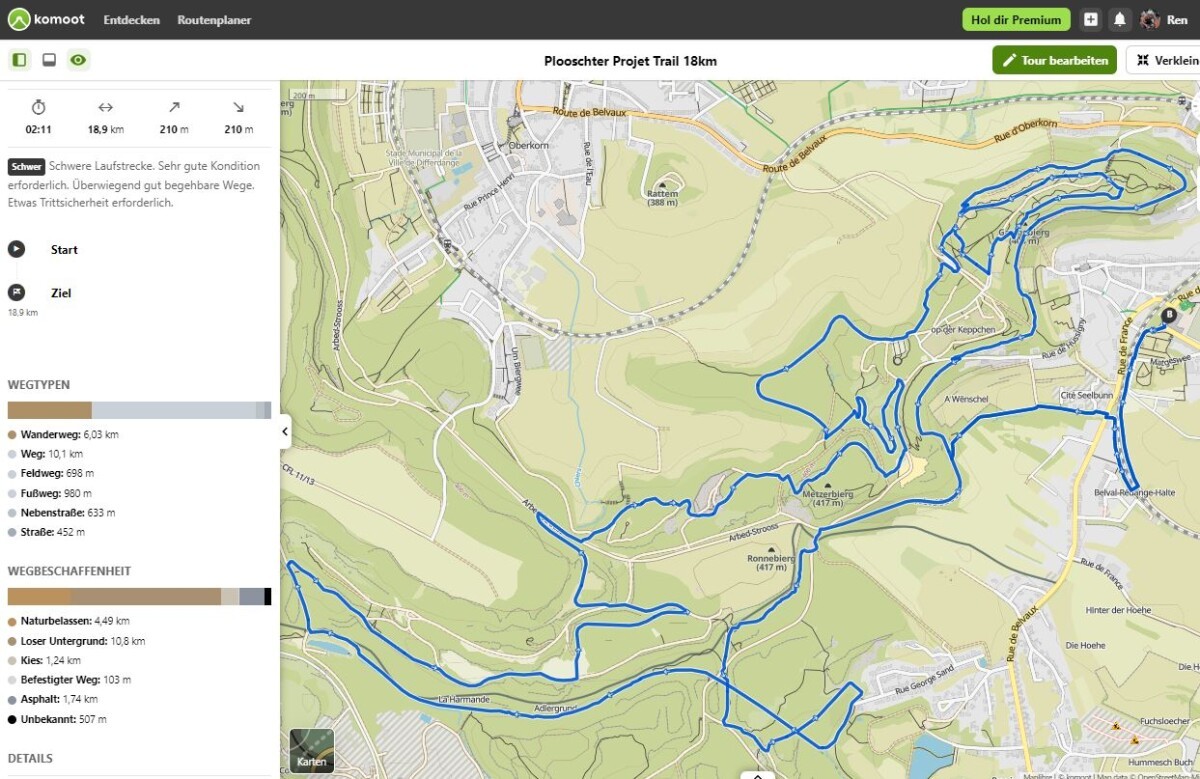This screenshot has height=779, width=1200.
Task: Click the DETAILS section heading
Action: coord(30,758)
